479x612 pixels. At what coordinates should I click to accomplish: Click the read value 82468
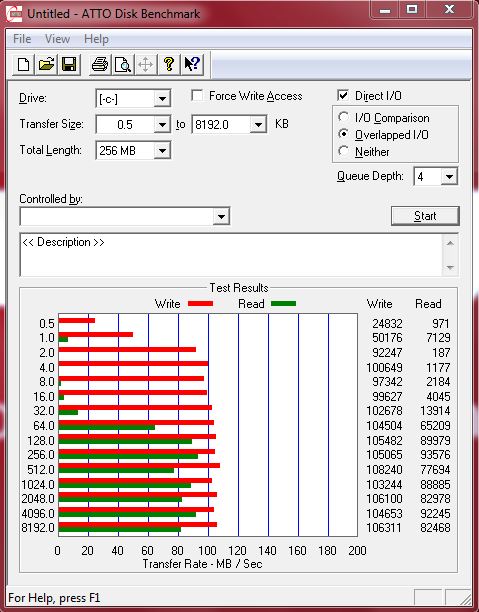[435, 528]
